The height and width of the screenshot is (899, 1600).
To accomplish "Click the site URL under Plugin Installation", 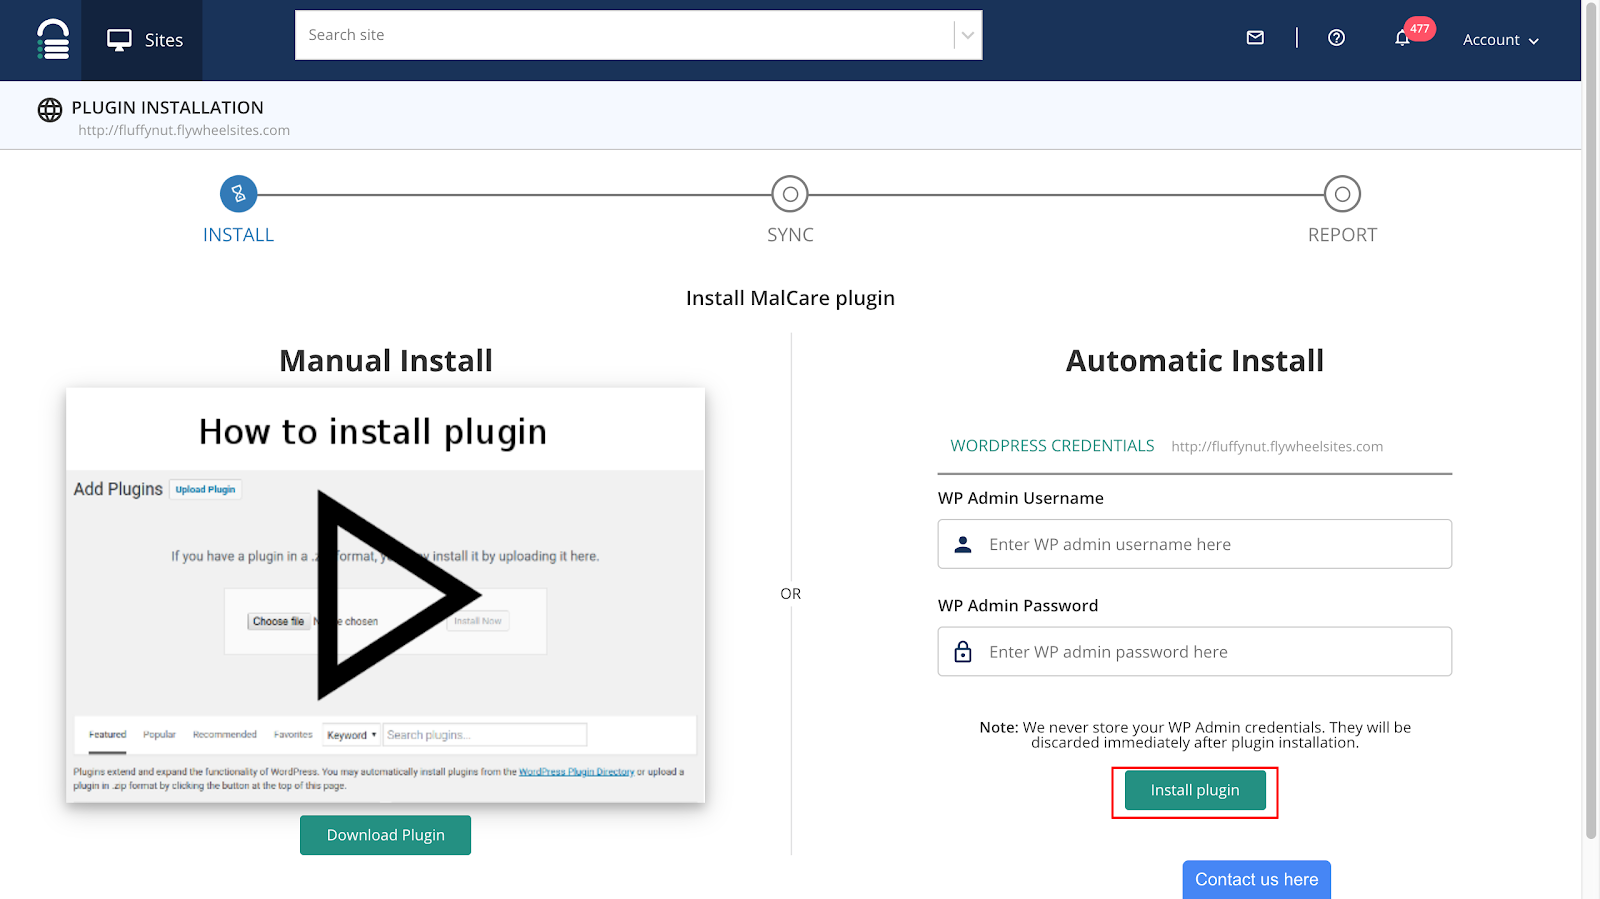I will click(x=184, y=131).
